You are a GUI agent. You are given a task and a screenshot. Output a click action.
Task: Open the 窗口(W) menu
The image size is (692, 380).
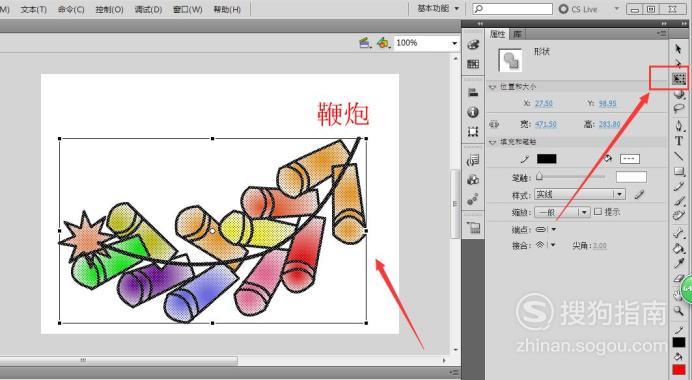(x=188, y=9)
